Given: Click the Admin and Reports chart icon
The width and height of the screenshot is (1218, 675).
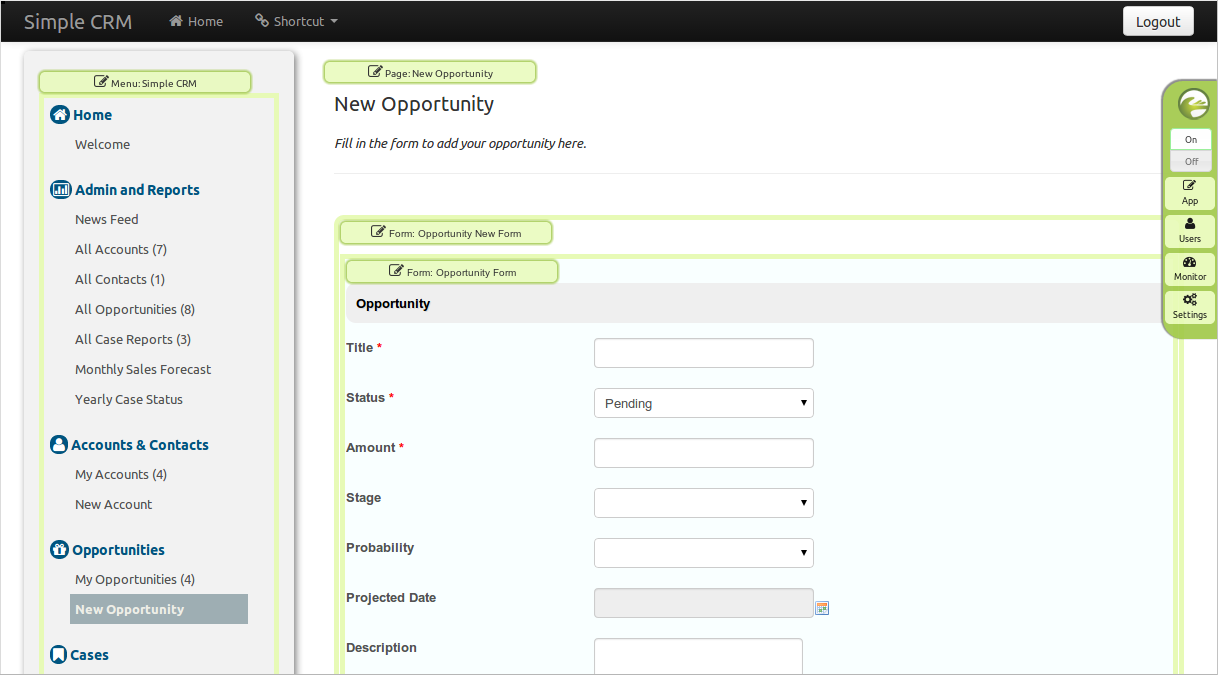Looking at the screenshot, I should [60, 190].
